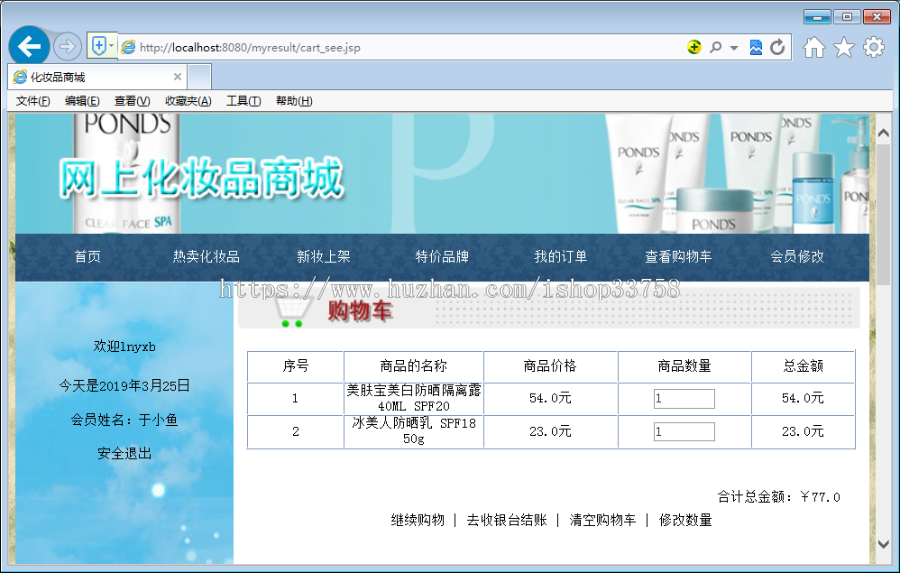Click the compatibility view page icon
Image resolution: width=900 pixels, height=573 pixels.
[x=756, y=47]
